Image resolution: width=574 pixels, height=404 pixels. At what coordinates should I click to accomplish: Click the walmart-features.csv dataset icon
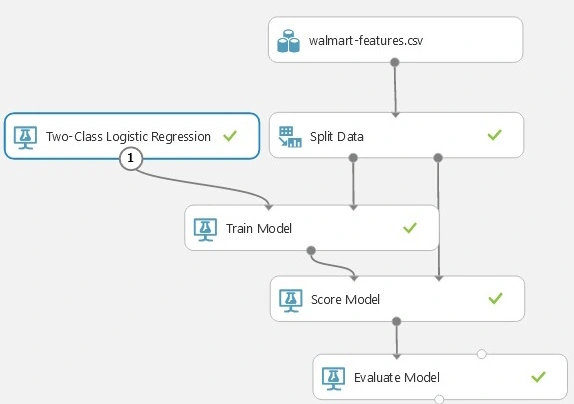[x=288, y=41]
